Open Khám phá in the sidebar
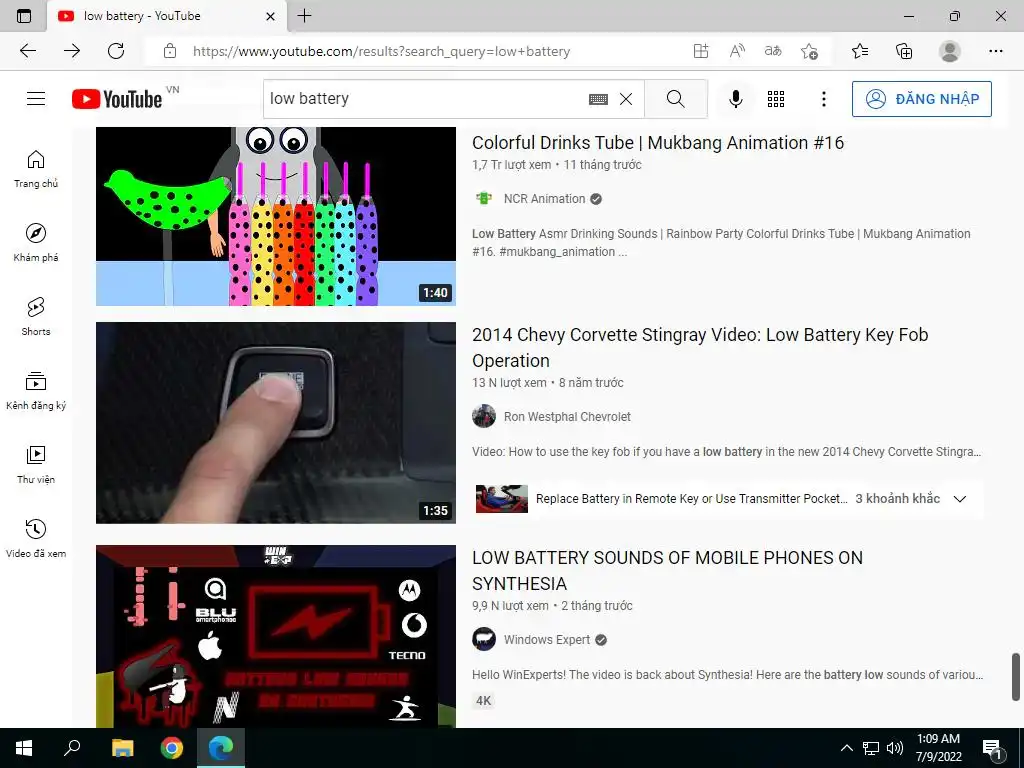1024x768 pixels. [36, 243]
